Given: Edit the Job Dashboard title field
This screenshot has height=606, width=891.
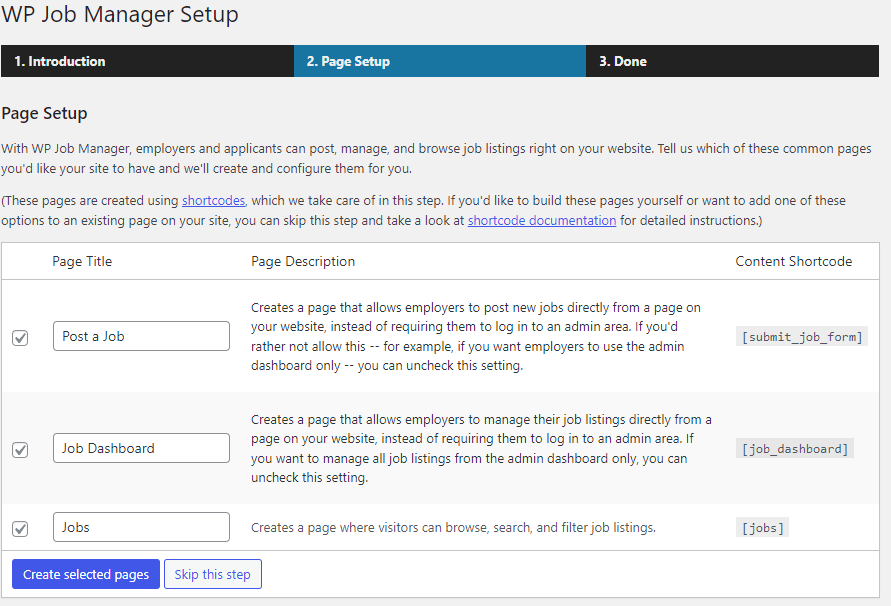Looking at the screenshot, I should pos(141,448).
